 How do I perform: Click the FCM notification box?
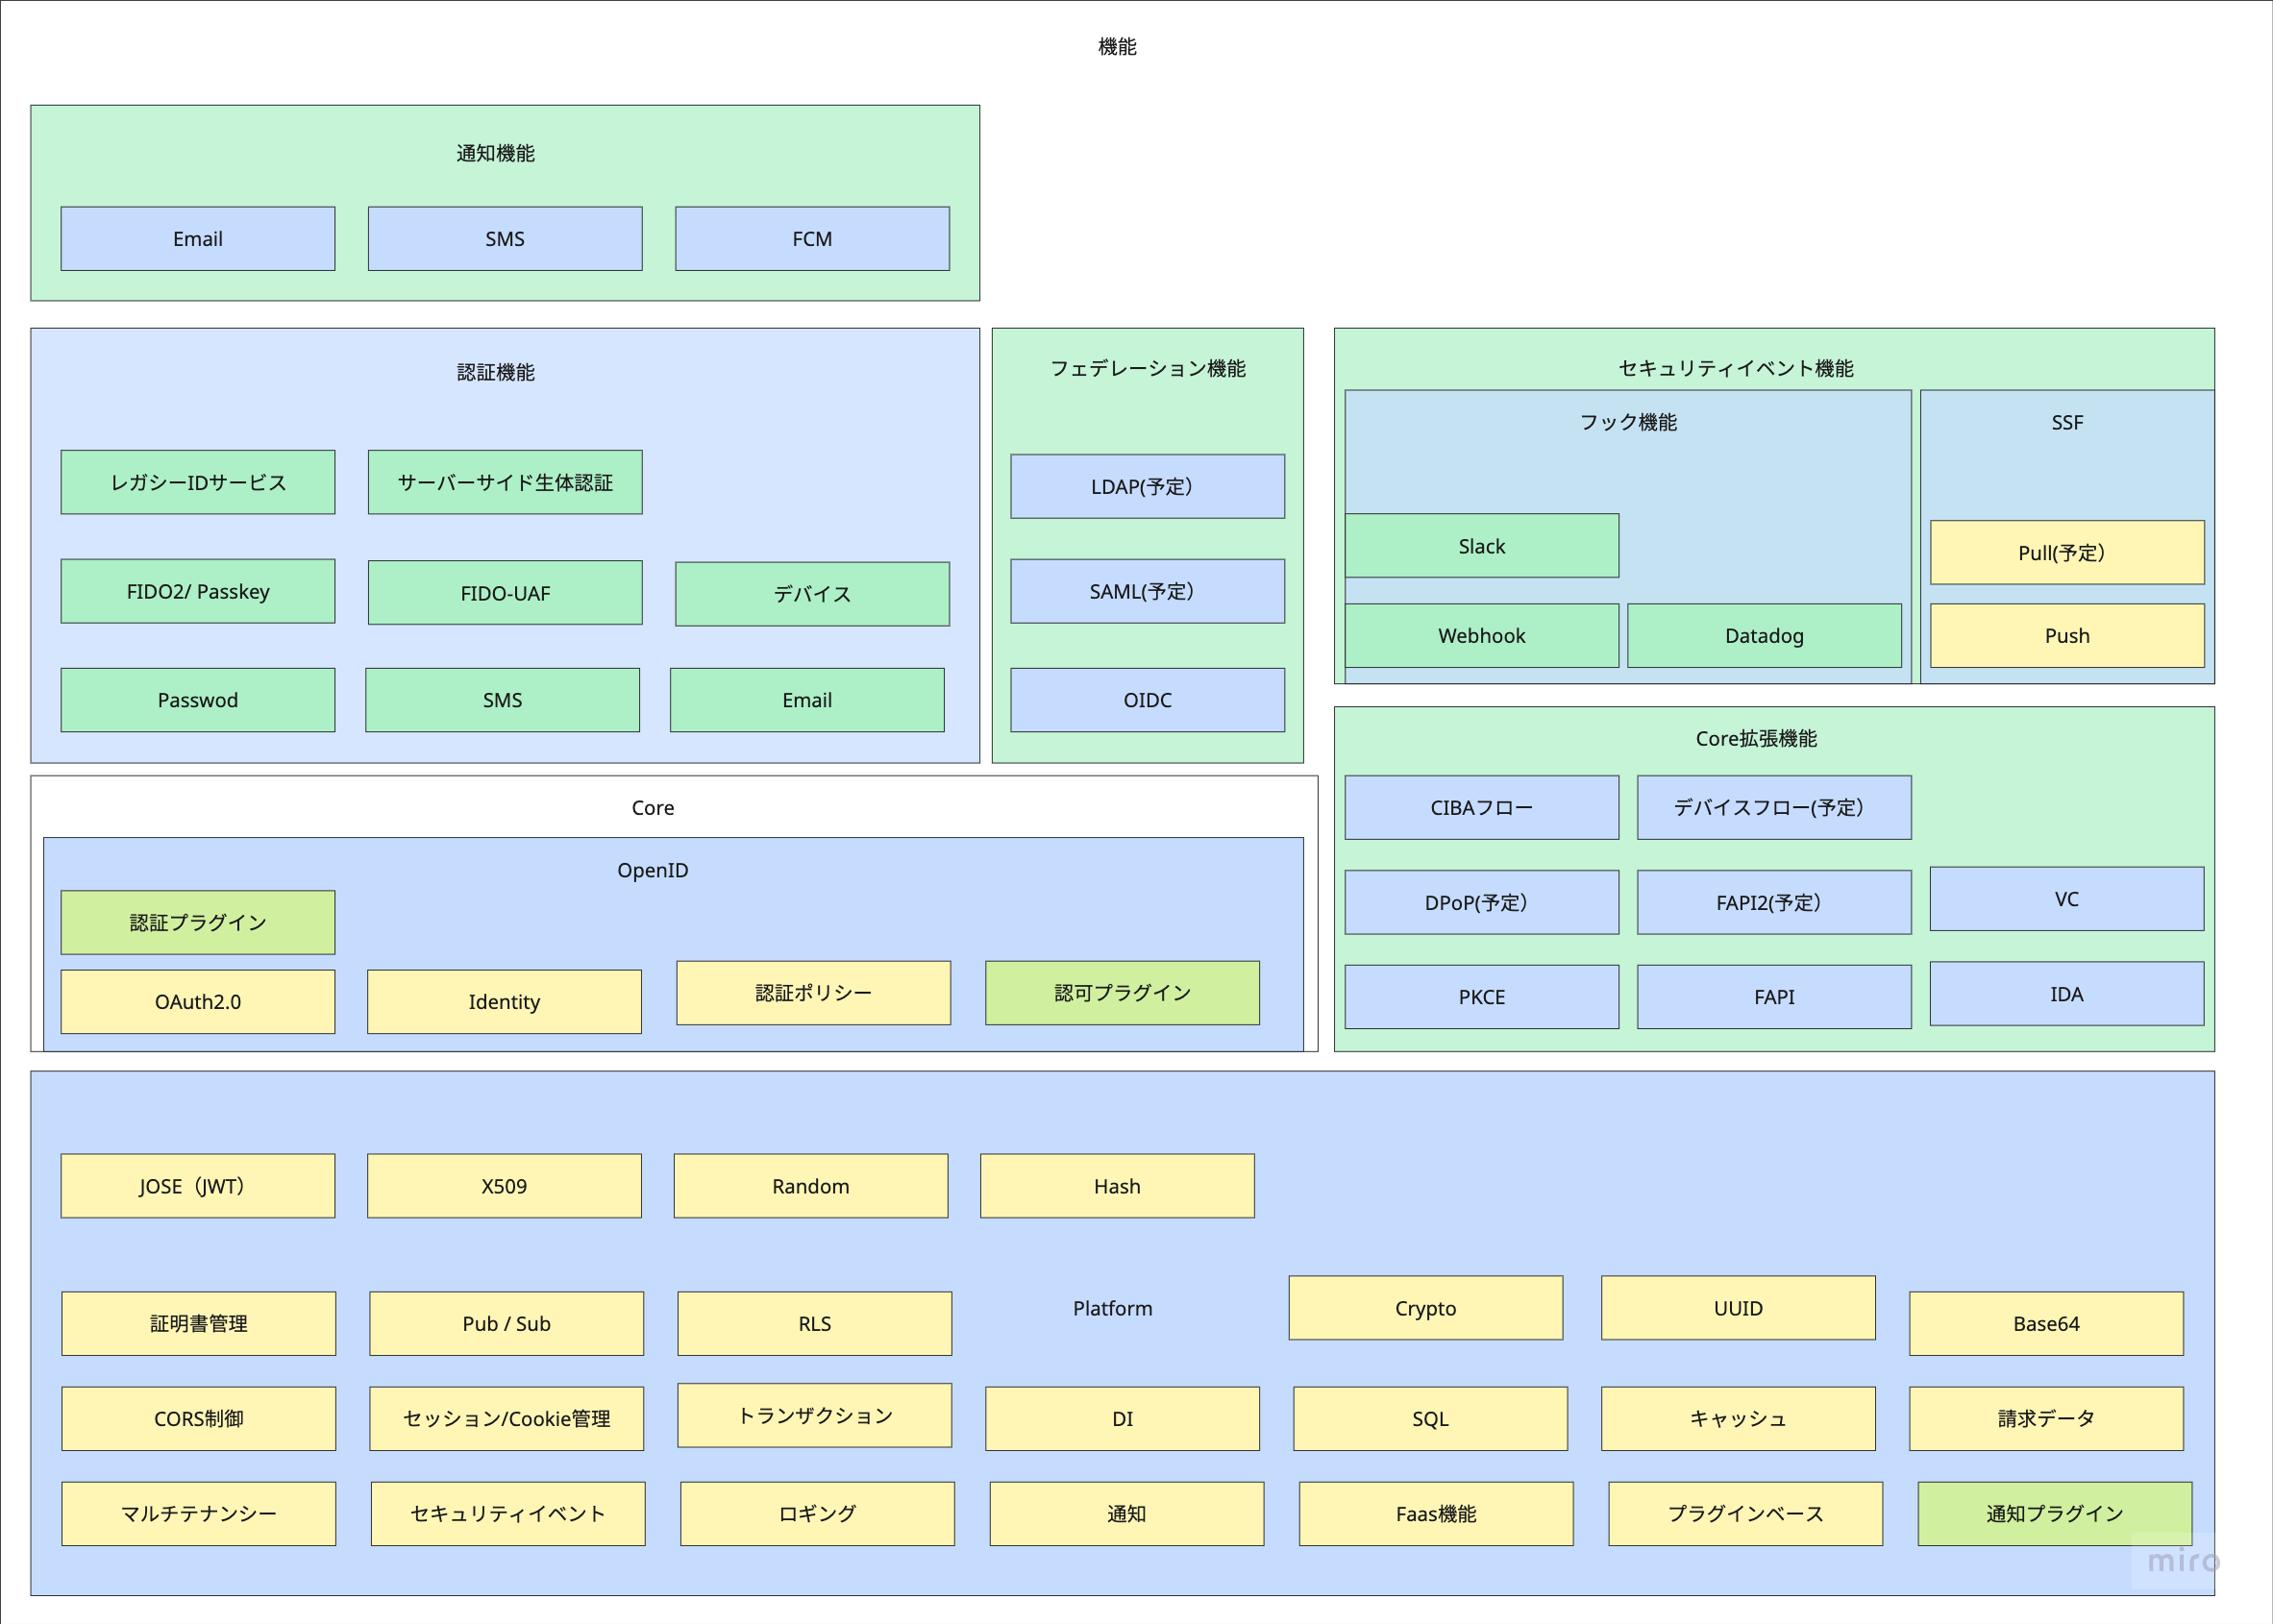pyautogui.click(x=812, y=239)
